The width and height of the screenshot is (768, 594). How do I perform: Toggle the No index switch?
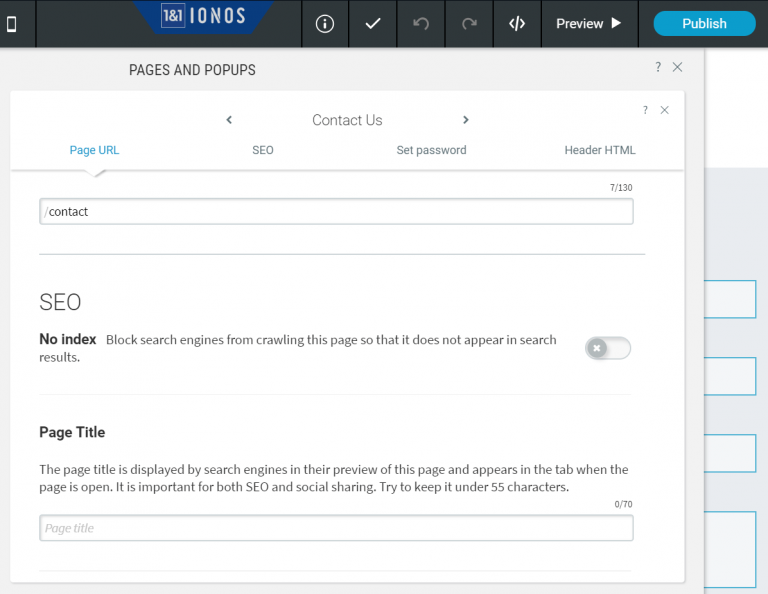pyautogui.click(x=608, y=348)
